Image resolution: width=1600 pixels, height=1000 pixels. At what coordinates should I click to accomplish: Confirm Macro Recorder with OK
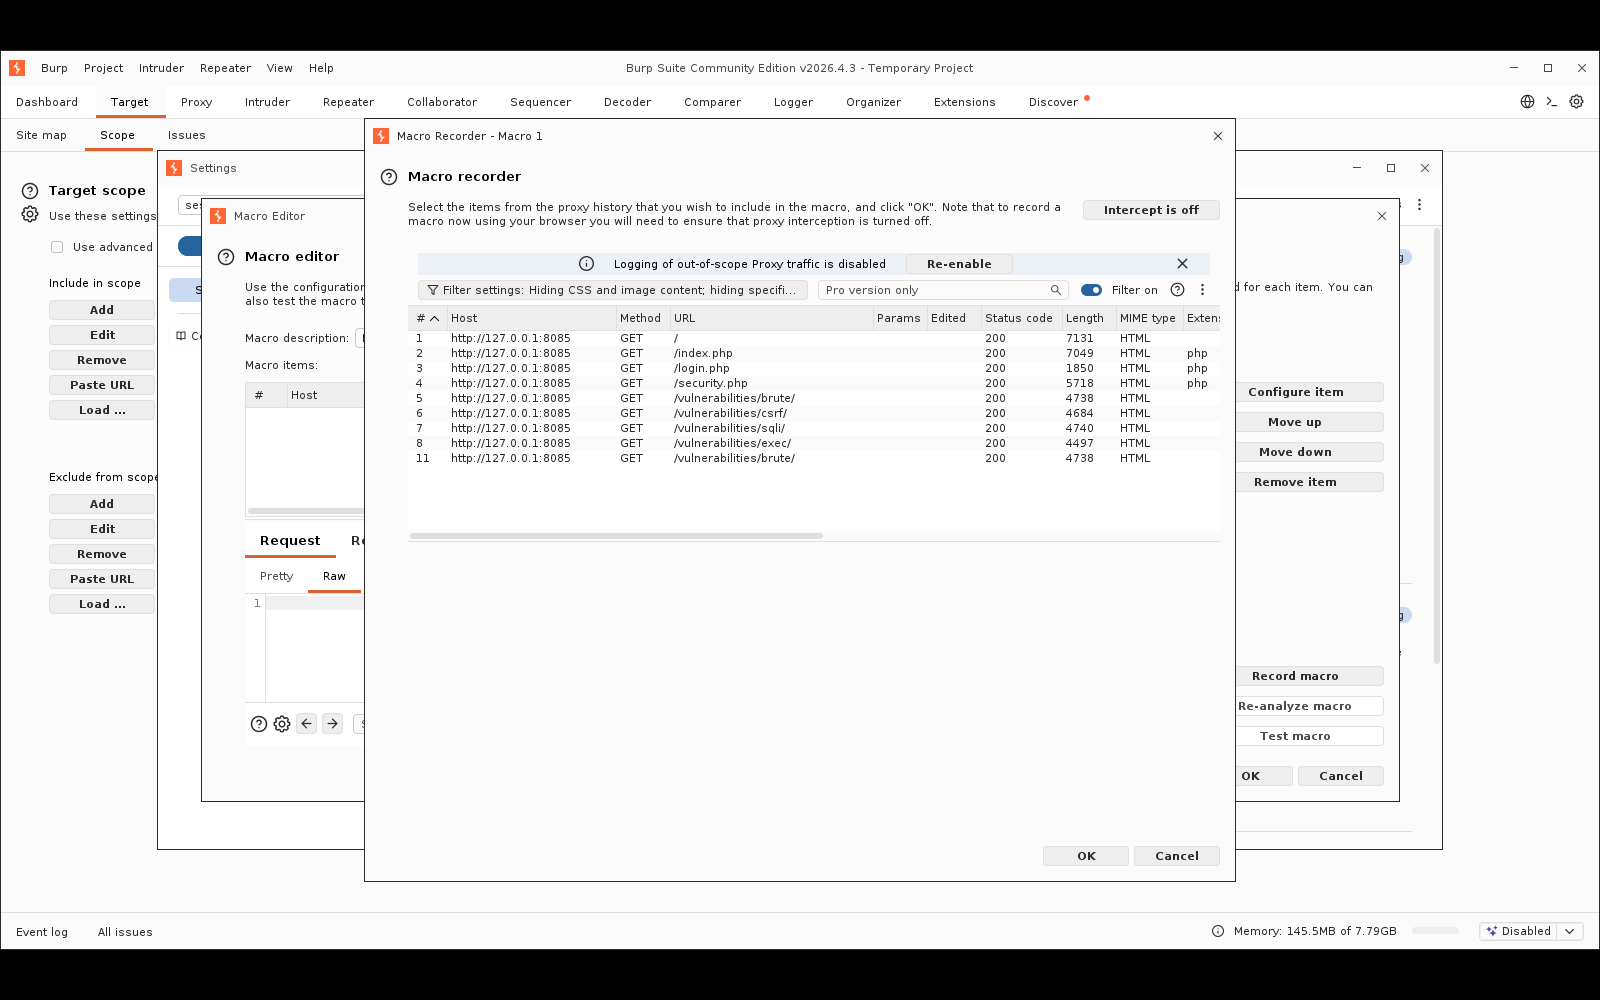point(1086,856)
